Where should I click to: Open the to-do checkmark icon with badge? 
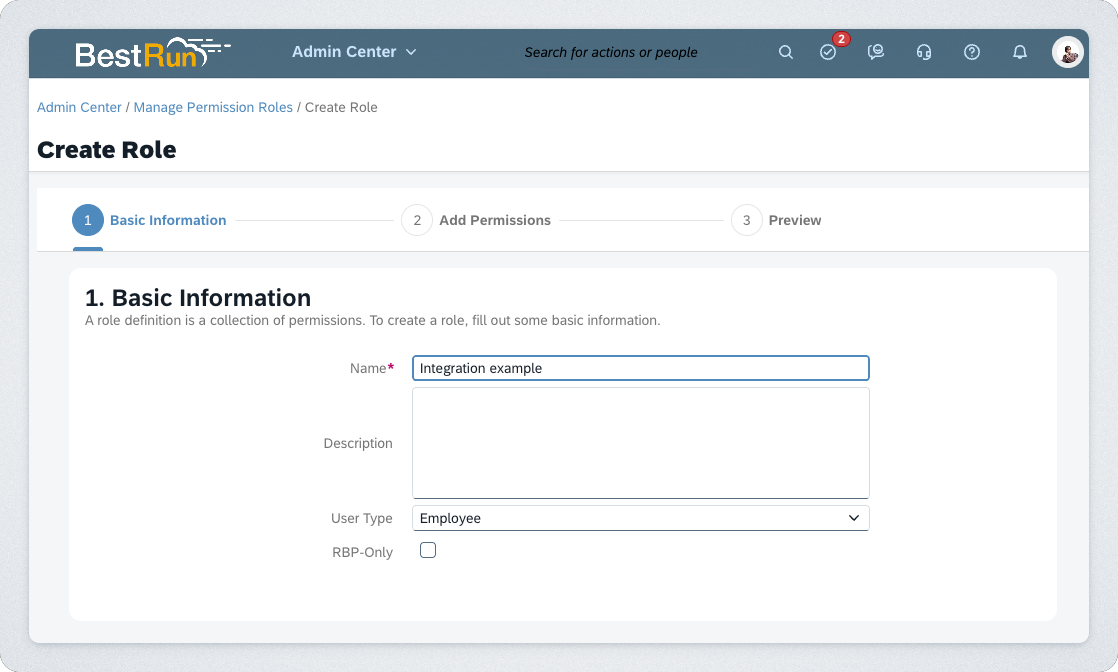828,52
